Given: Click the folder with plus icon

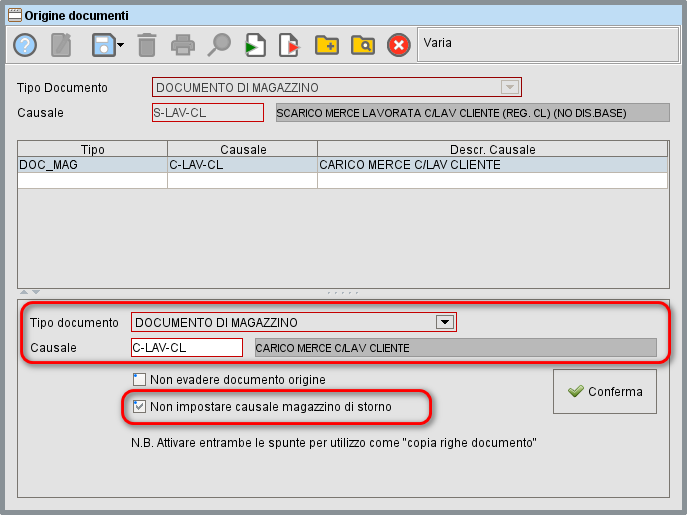Looking at the screenshot, I should 326,45.
